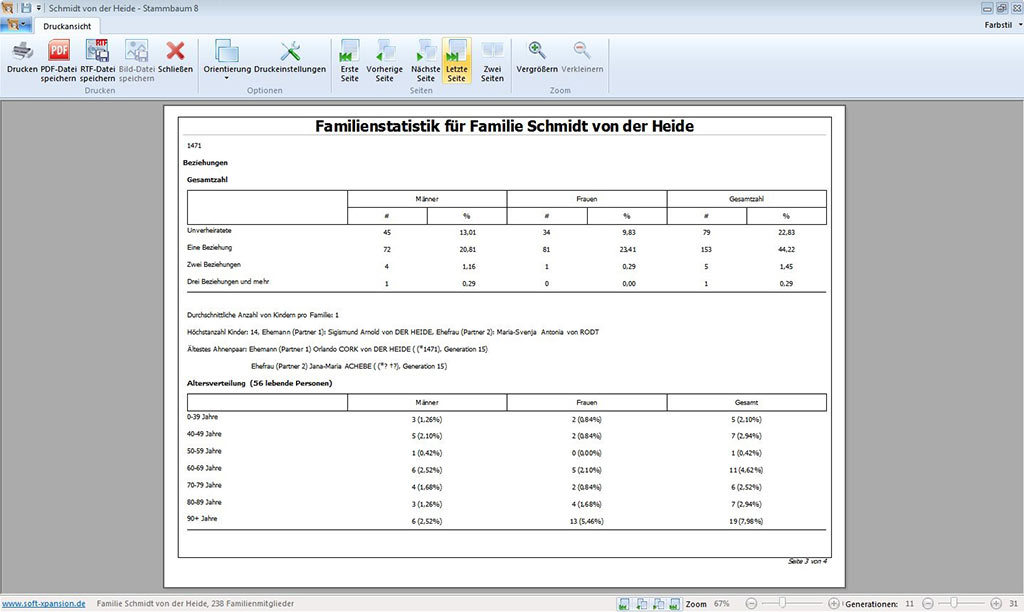Click the Zoom 67% value
1024x612 pixels.
point(721,604)
